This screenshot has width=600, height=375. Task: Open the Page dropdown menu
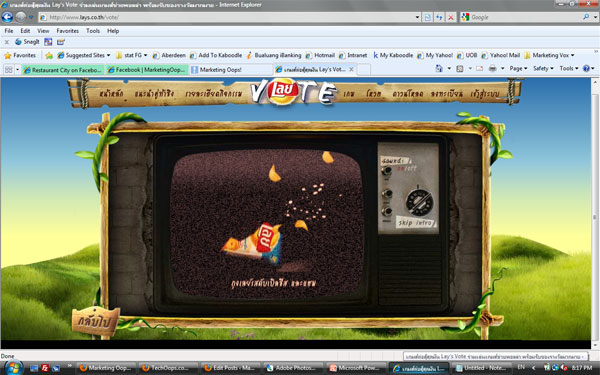[x=518, y=68]
